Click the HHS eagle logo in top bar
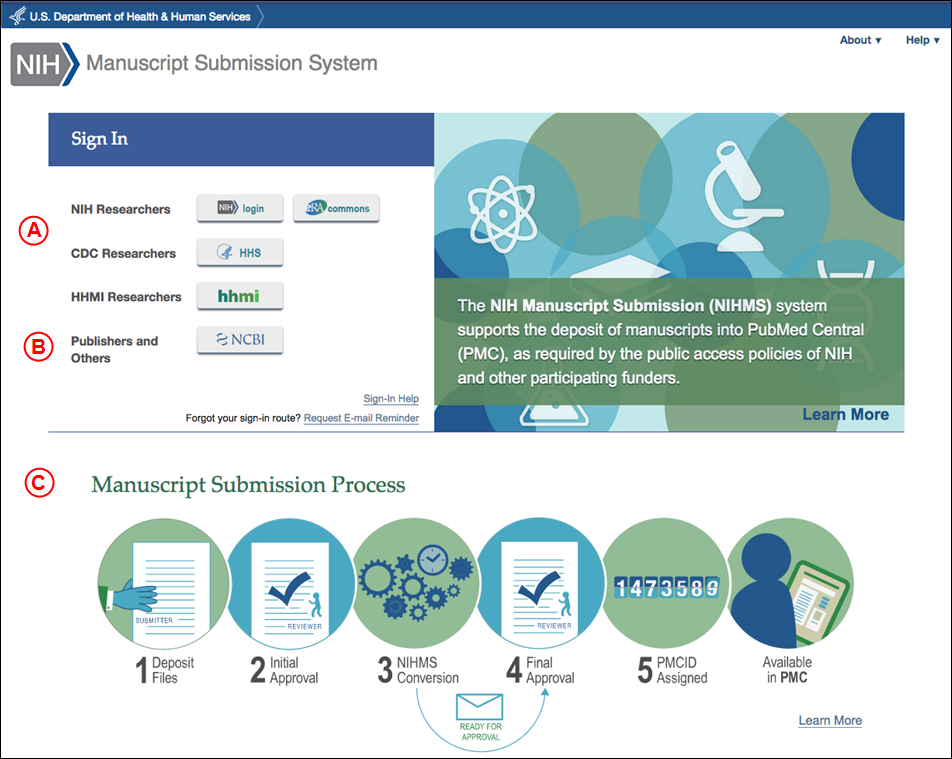This screenshot has height=759, width=952. coord(18,16)
